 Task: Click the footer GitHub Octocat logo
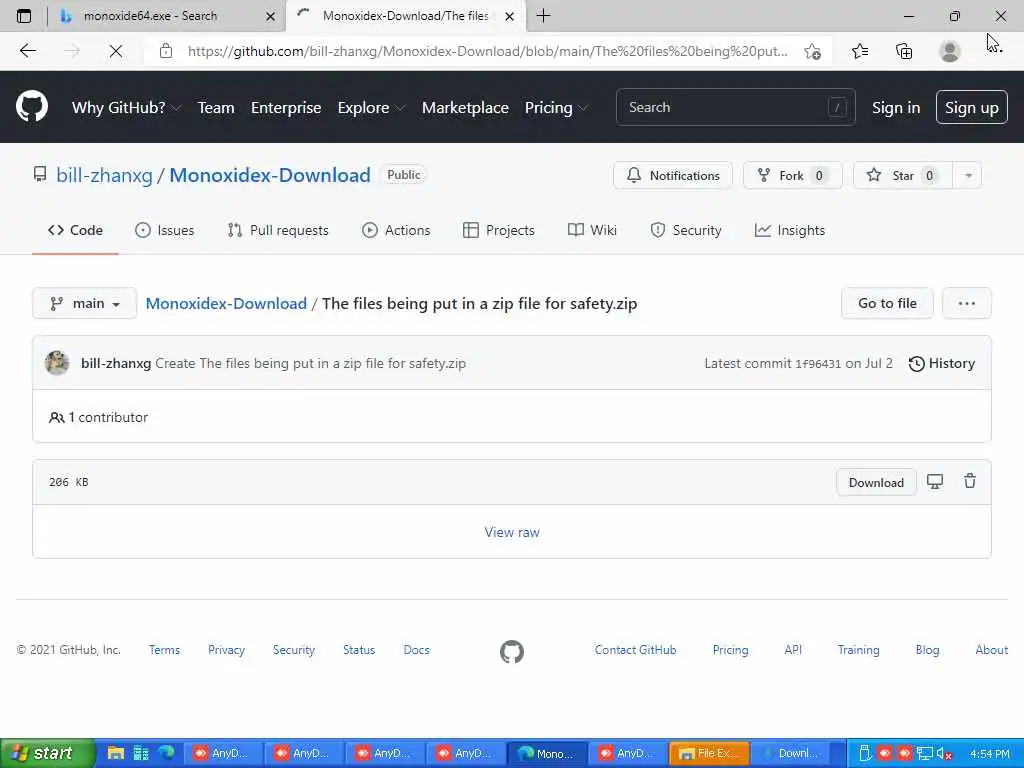(x=511, y=651)
